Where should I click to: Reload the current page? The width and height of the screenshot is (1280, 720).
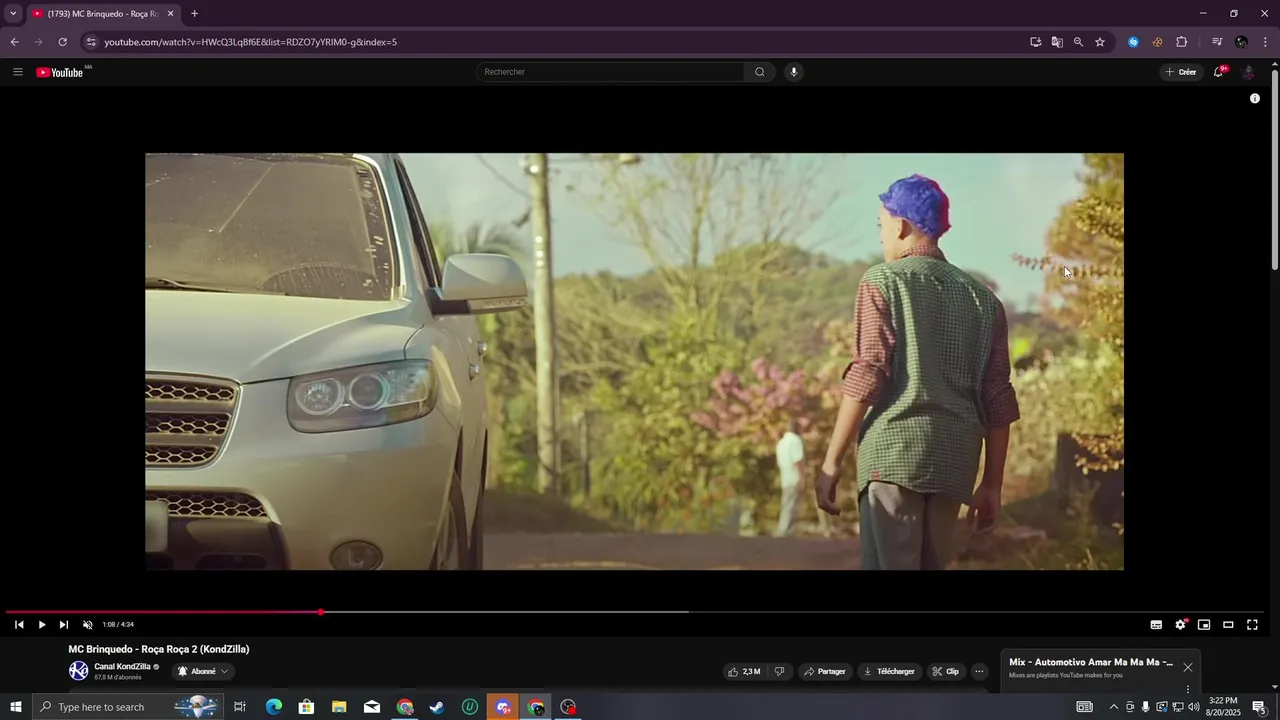tap(62, 42)
